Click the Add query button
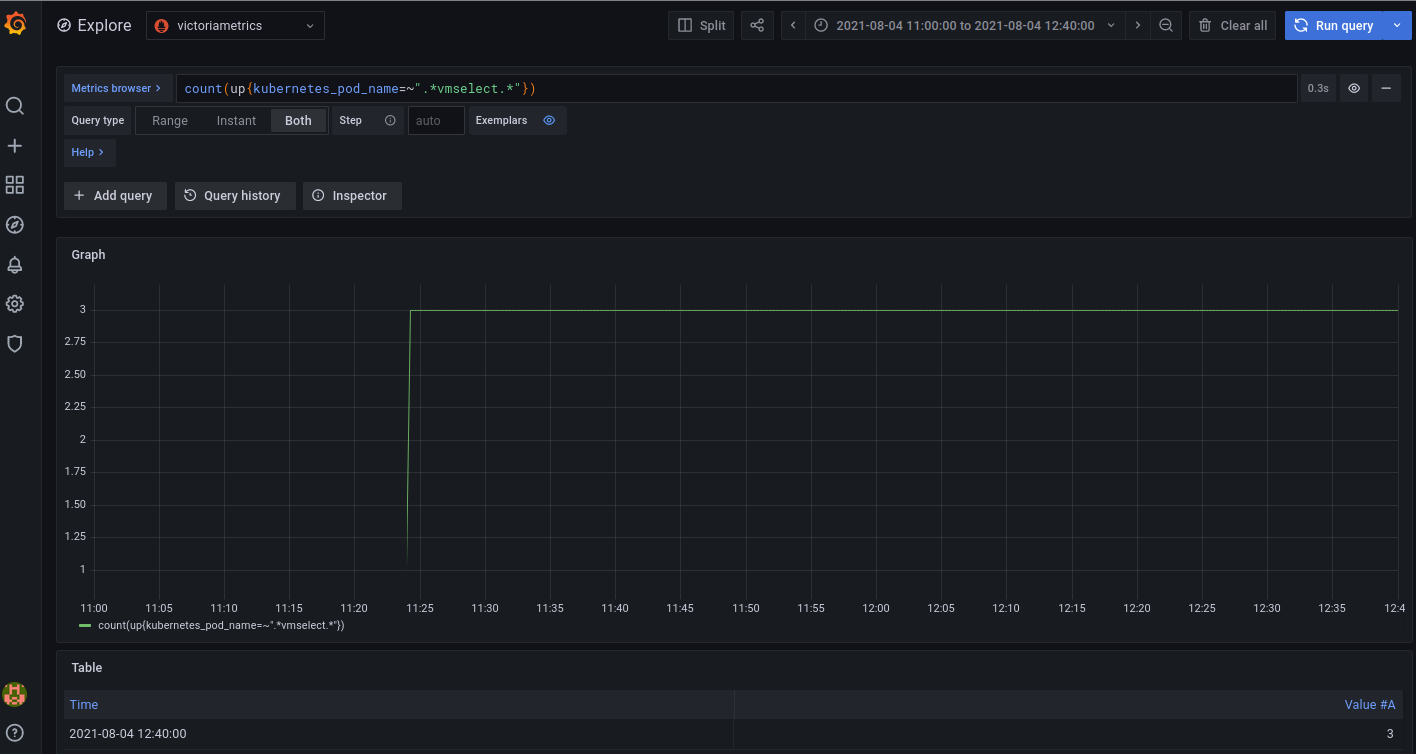The width and height of the screenshot is (1416, 754). (x=114, y=196)
